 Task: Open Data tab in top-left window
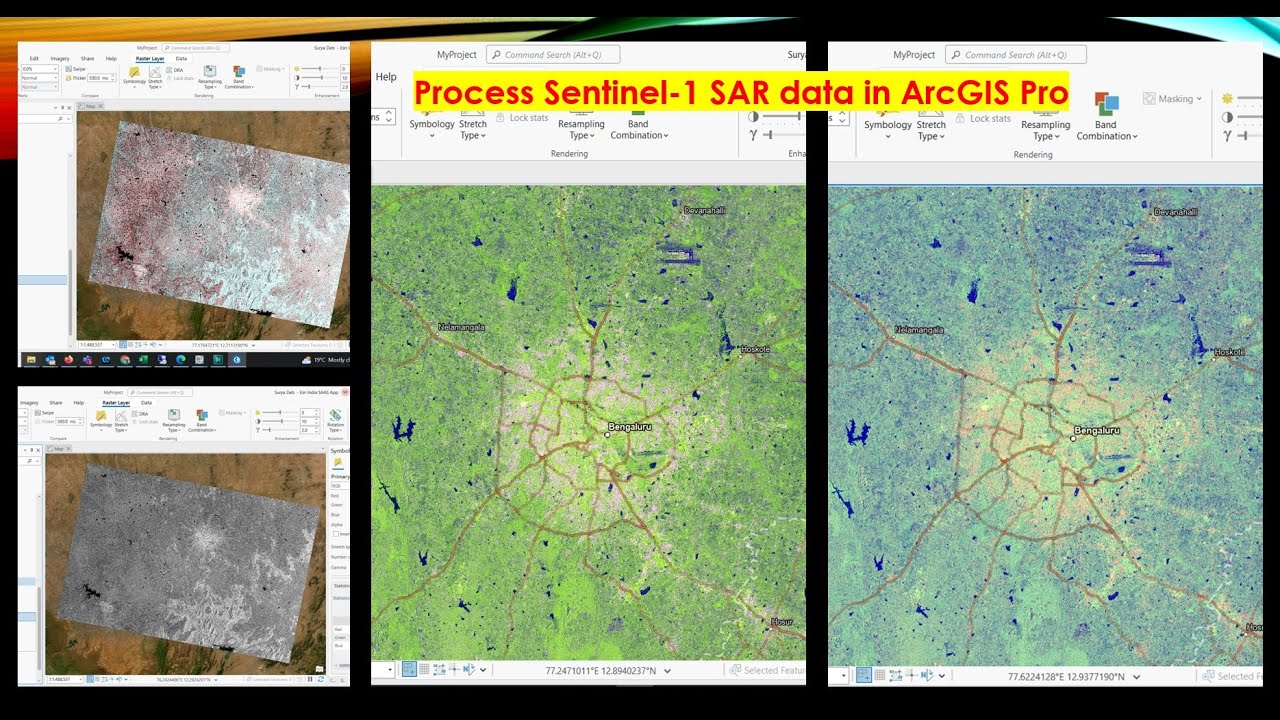181,59
